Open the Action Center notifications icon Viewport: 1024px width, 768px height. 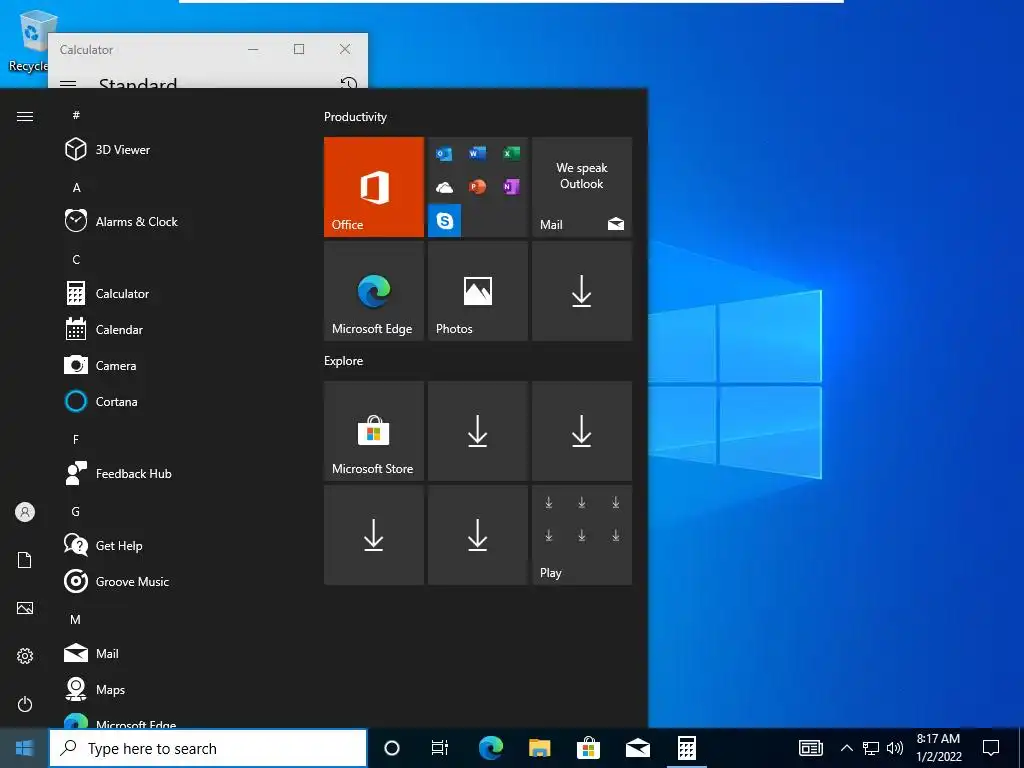[991, 748]
